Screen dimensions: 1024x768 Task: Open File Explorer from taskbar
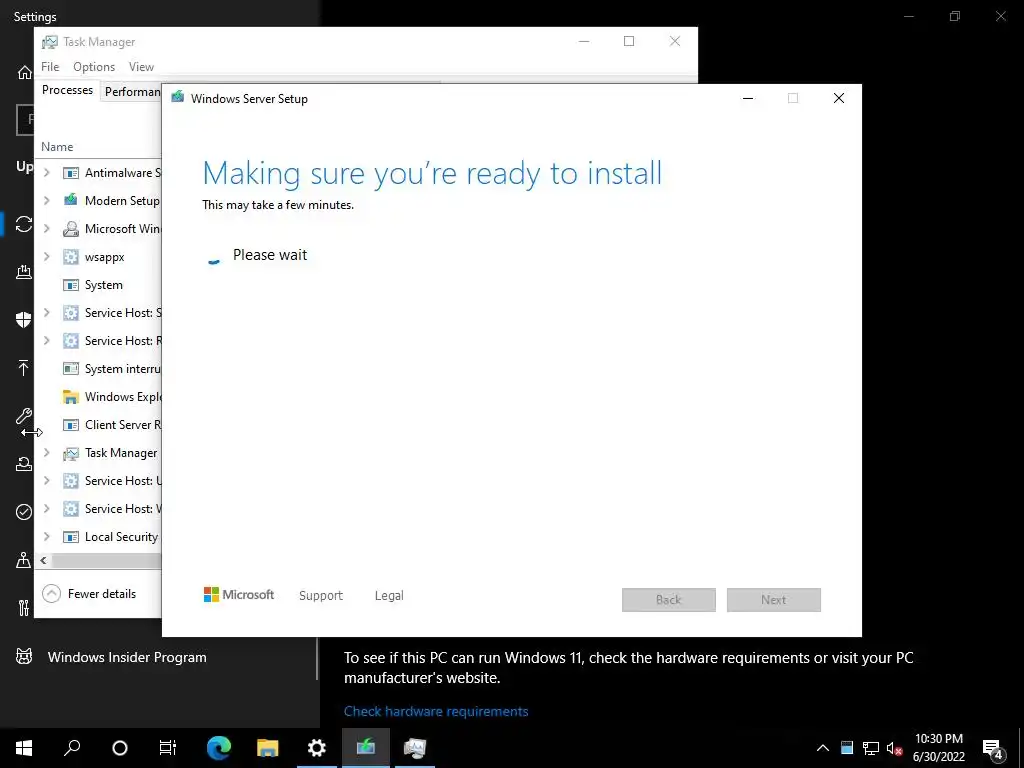click(268, 748)
